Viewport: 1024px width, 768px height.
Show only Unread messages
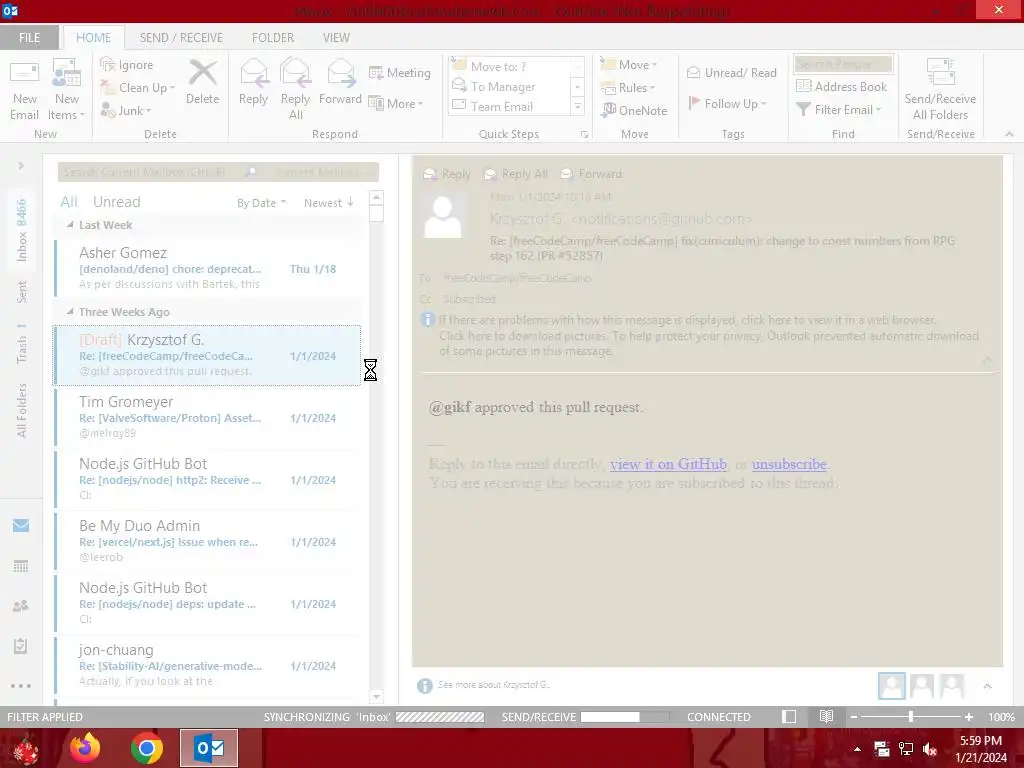(116, 202)
